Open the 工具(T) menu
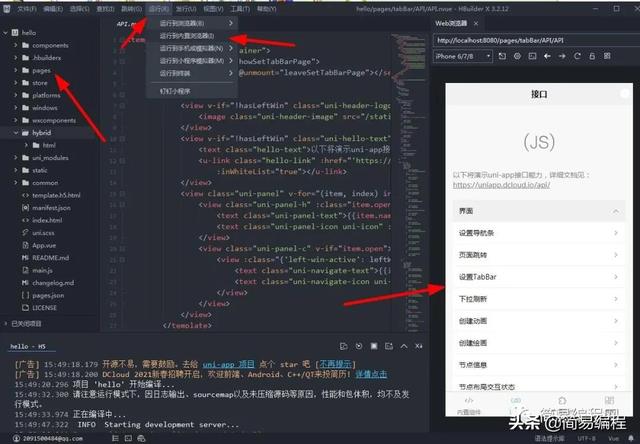 240,9
